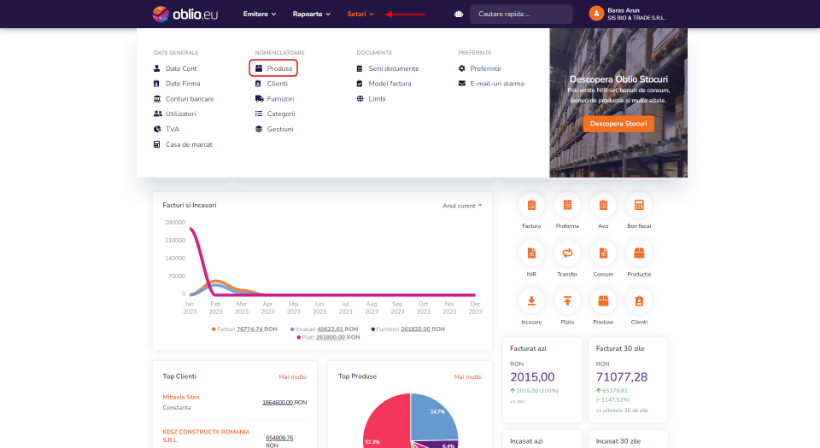Click the Plata quick action icon
This screenshot has width=820, height=448.
pyautogui.click(x=567, y=301)
